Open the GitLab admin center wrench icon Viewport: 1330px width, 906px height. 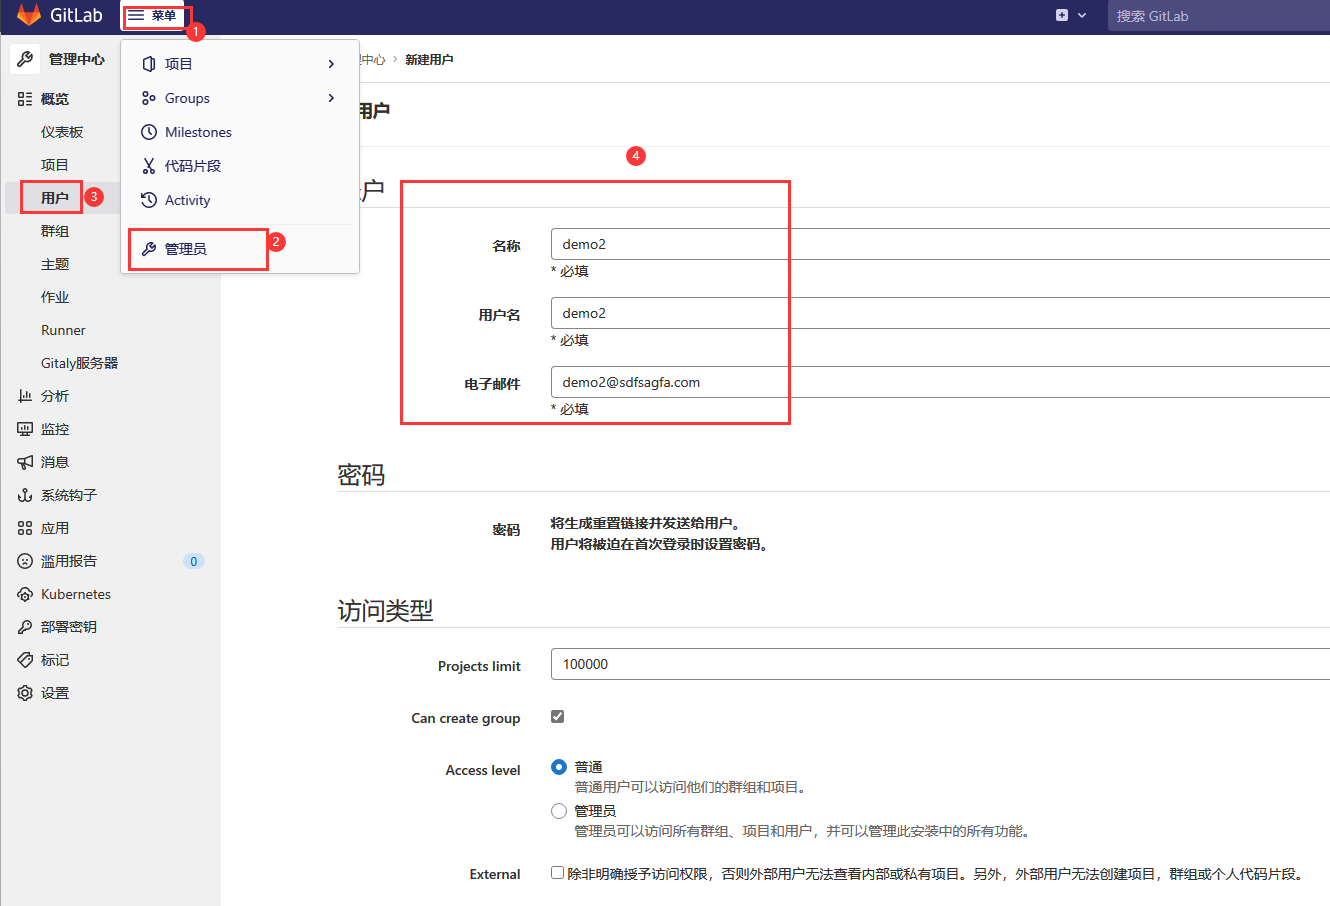[24, 58]
